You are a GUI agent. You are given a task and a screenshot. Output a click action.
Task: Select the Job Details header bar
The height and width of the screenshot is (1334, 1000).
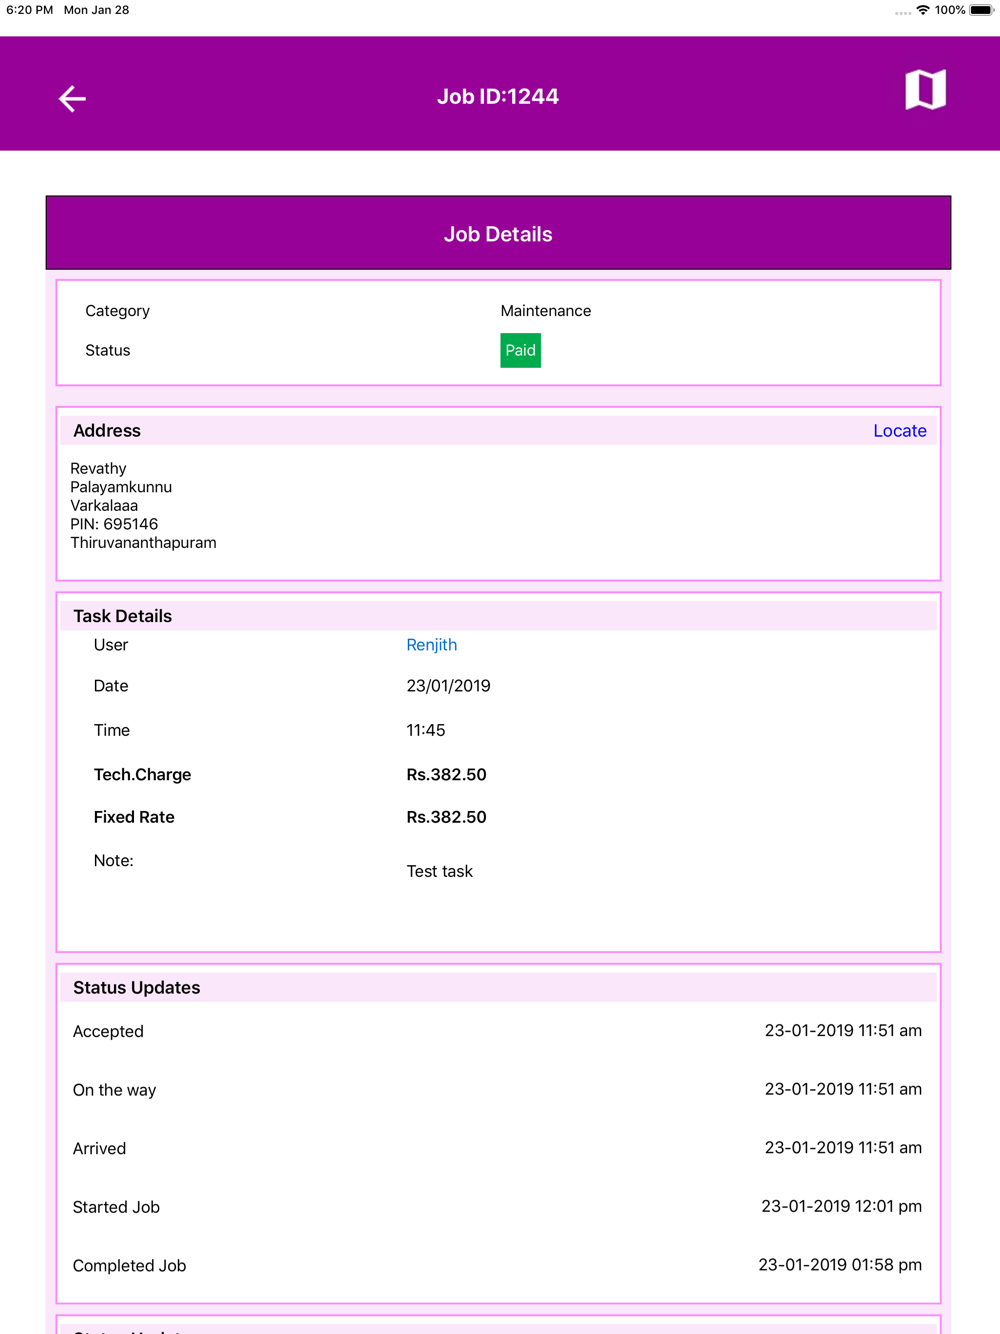[498, 234]
